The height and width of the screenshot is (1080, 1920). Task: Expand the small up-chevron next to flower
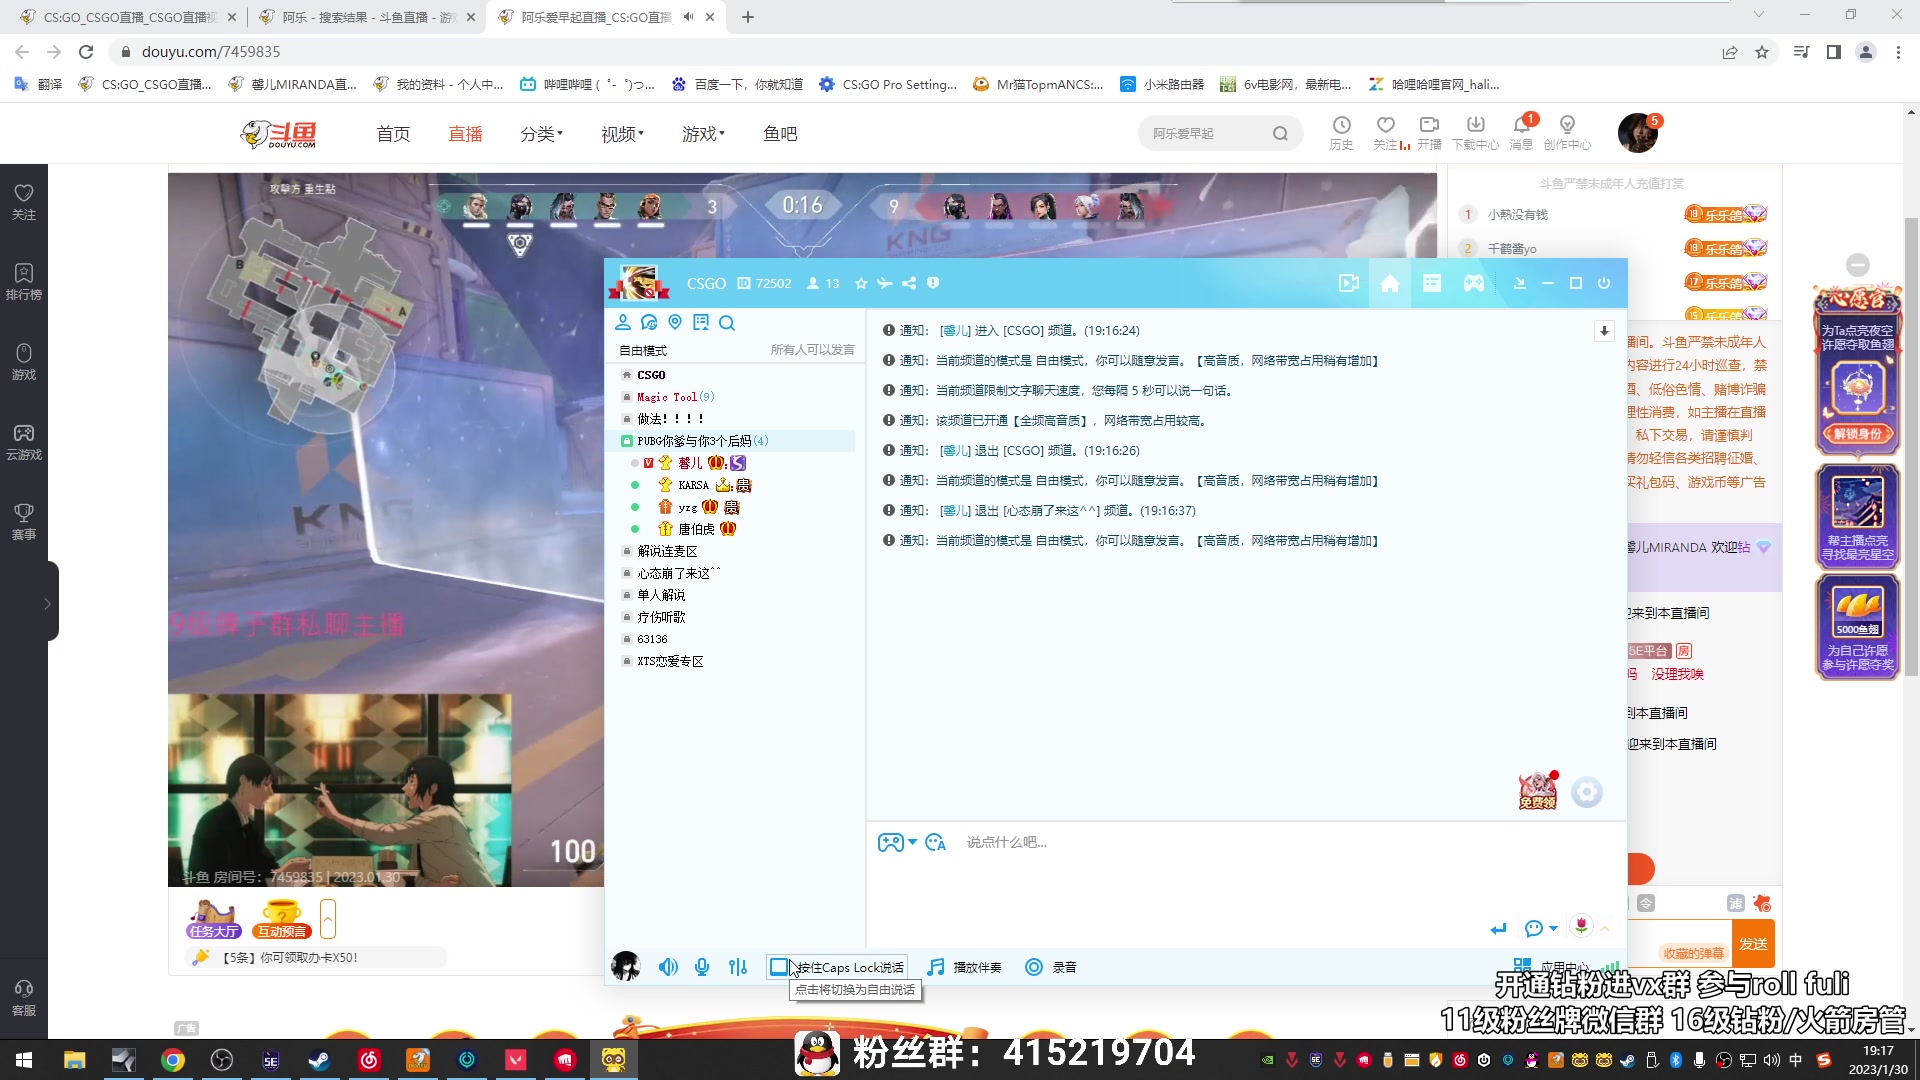click(x=1605, y=929)
